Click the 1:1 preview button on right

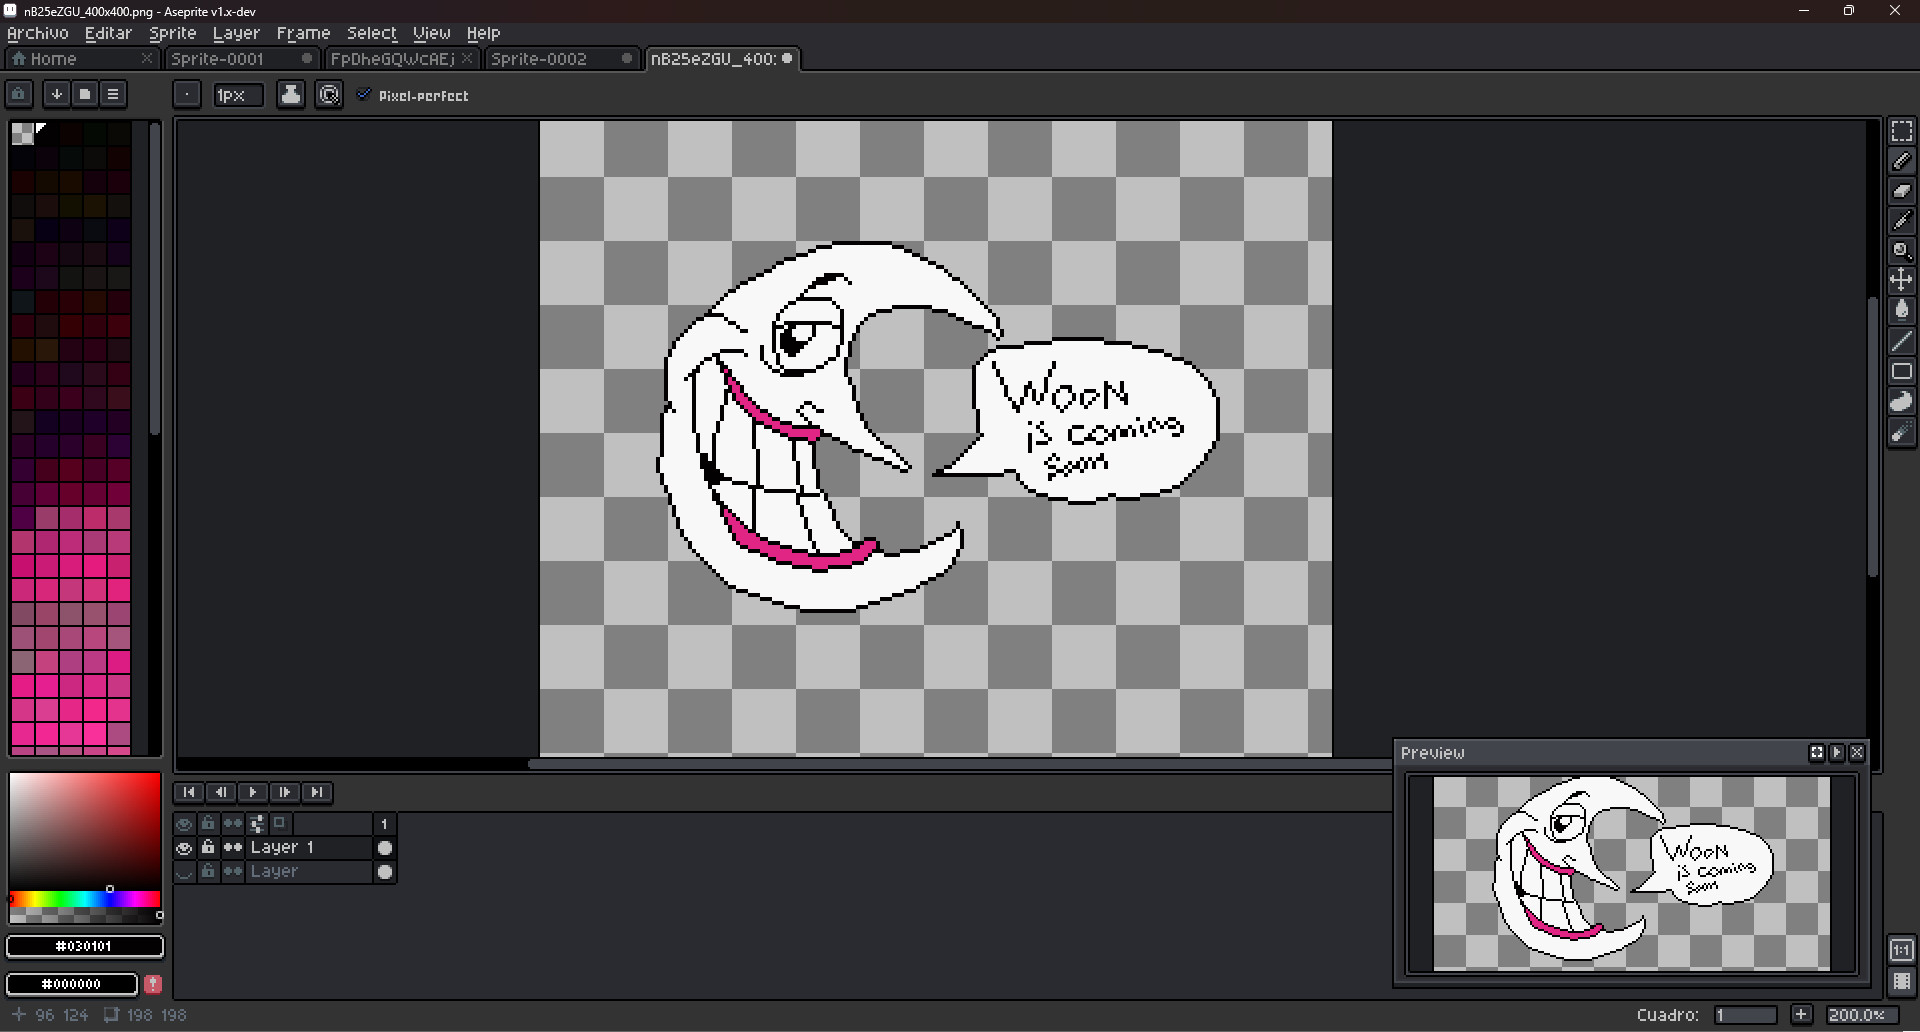pyautogui.click(x=1901, y=949)
